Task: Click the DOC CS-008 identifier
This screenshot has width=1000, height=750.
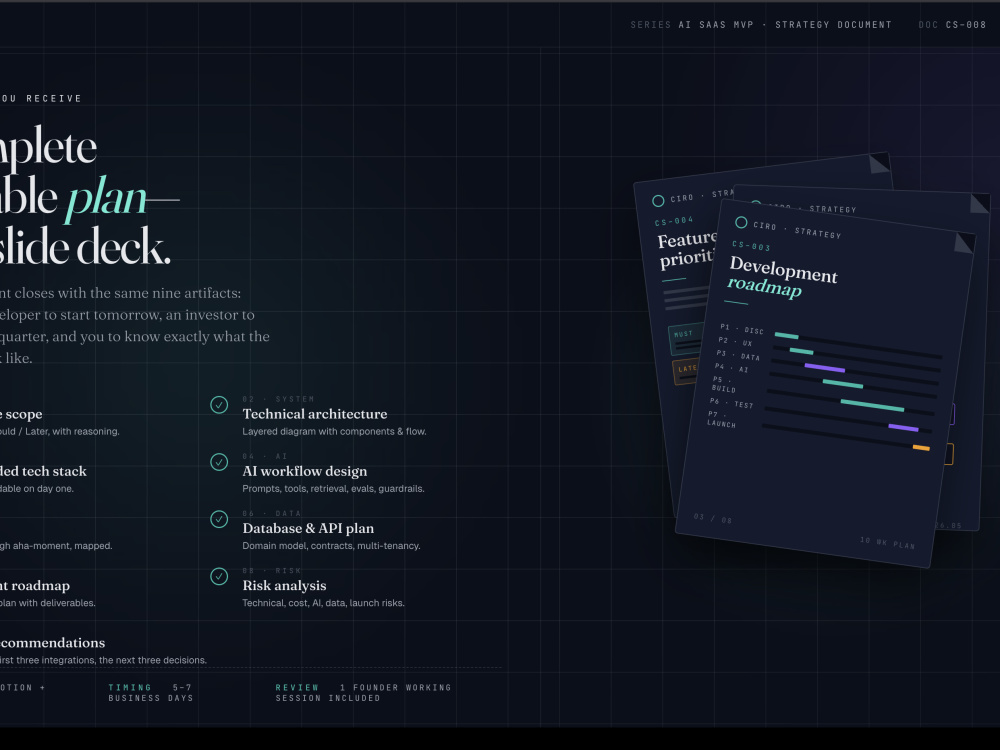Action: 952,25
